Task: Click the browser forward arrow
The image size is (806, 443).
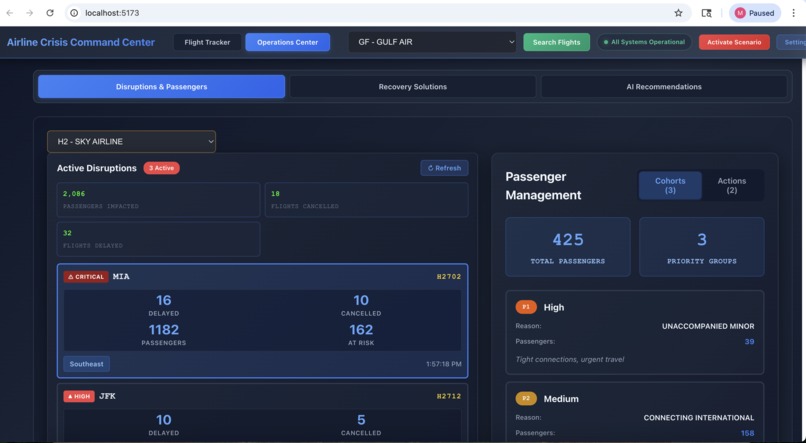Action: (30, 13)
